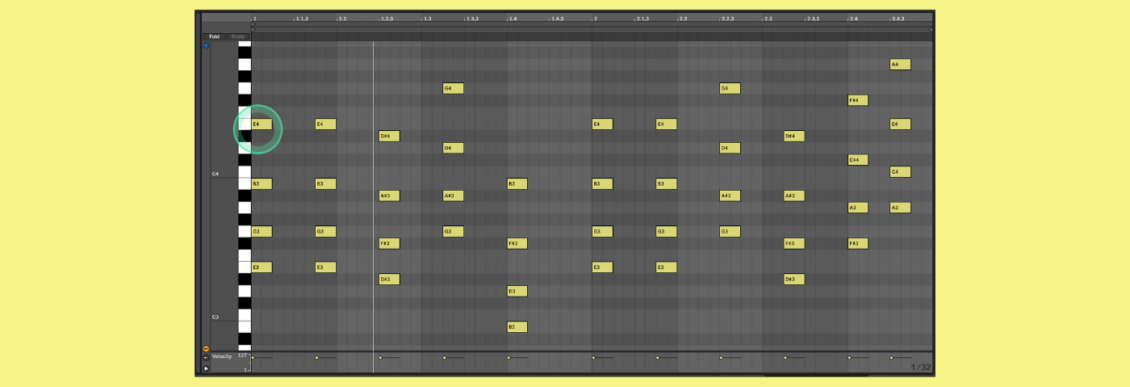Image resolution: width=1130 pixels, height=387 pixels.
Task: Click the orange lane toggle icon below keyboard
Action: click(206, 349)
